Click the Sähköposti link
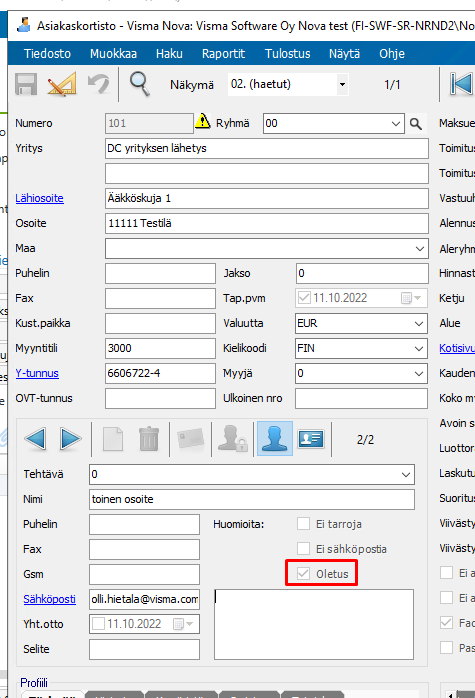 pos(49,599)
